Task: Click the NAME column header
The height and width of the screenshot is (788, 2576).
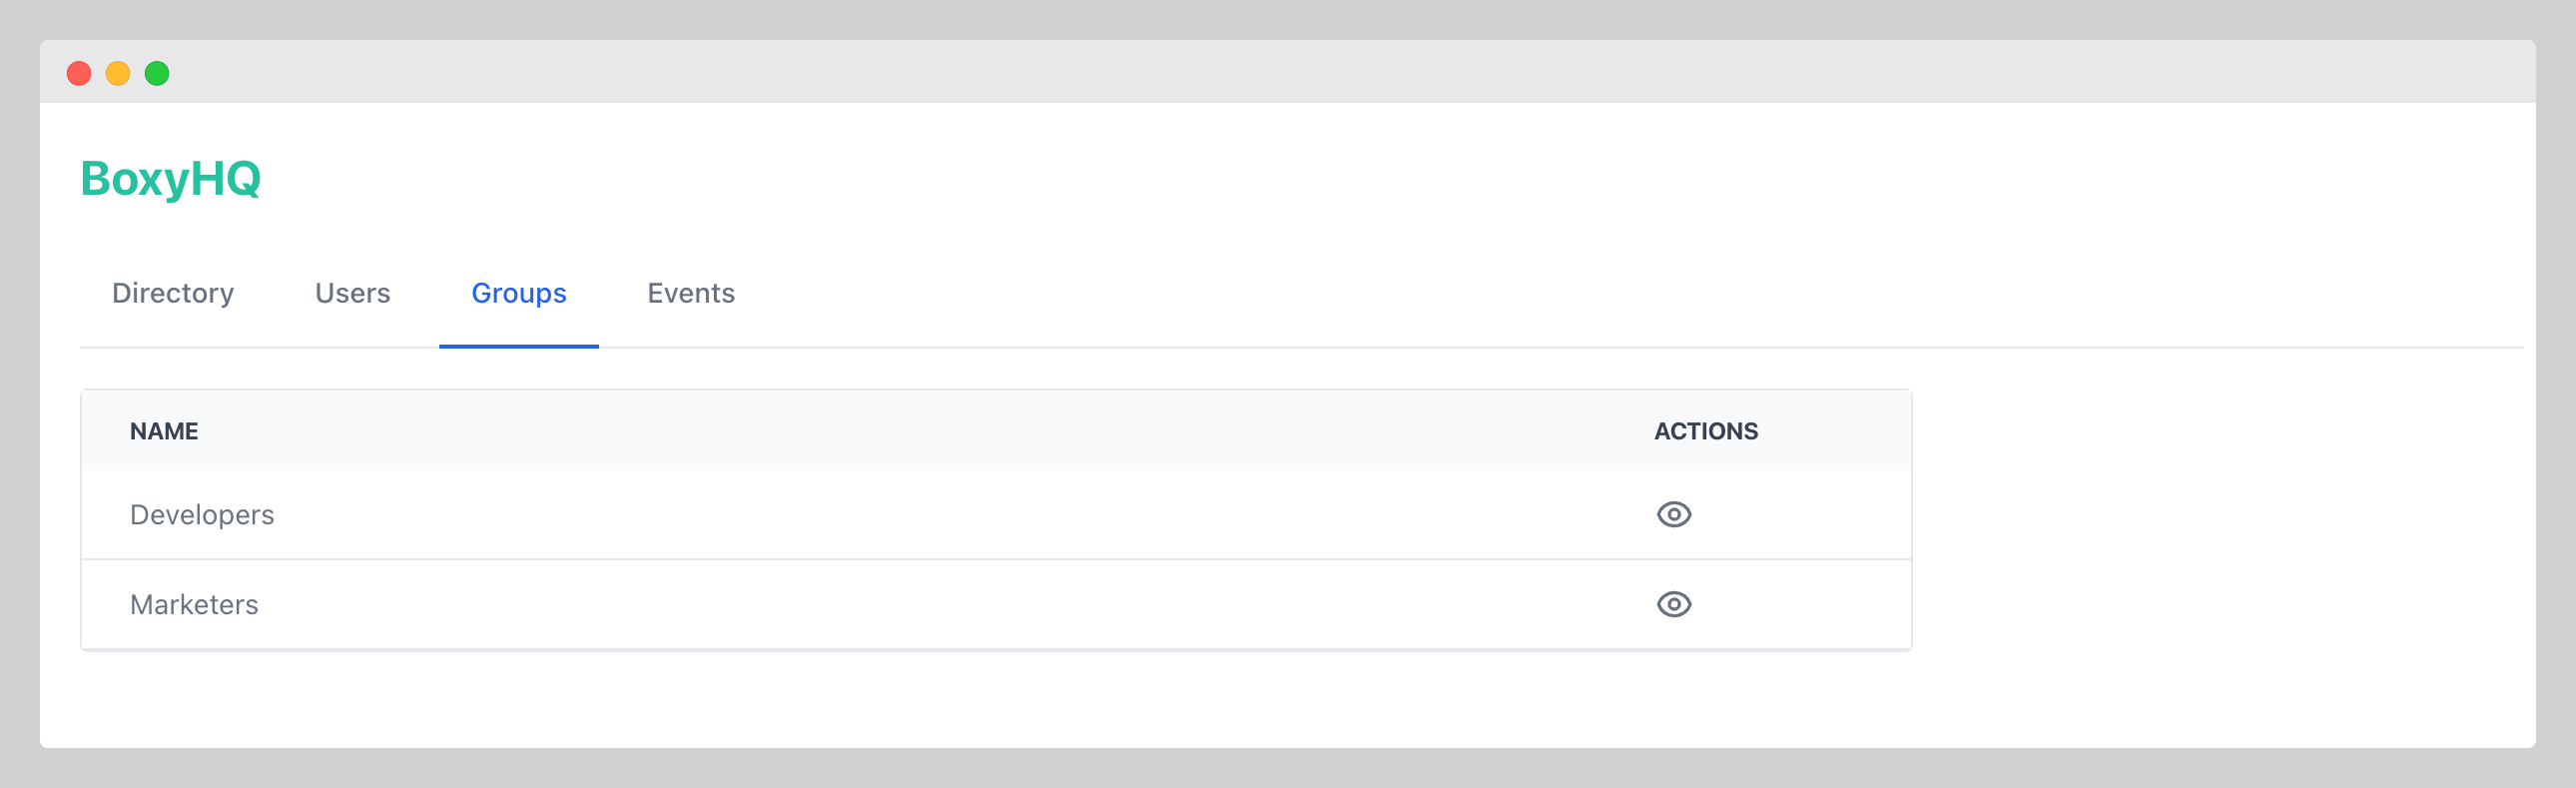Action: coord(164,431)
